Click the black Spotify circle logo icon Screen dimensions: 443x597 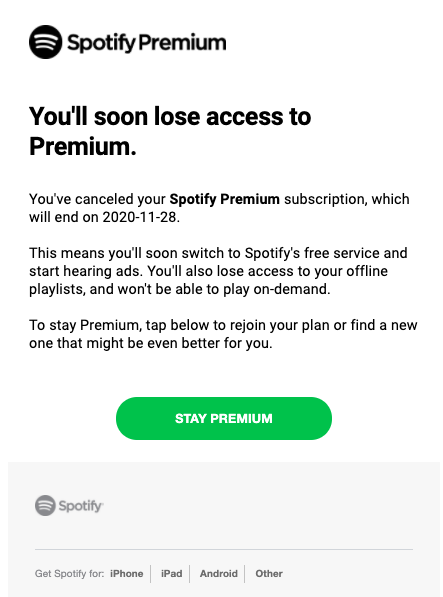click(x=45, y=42)
